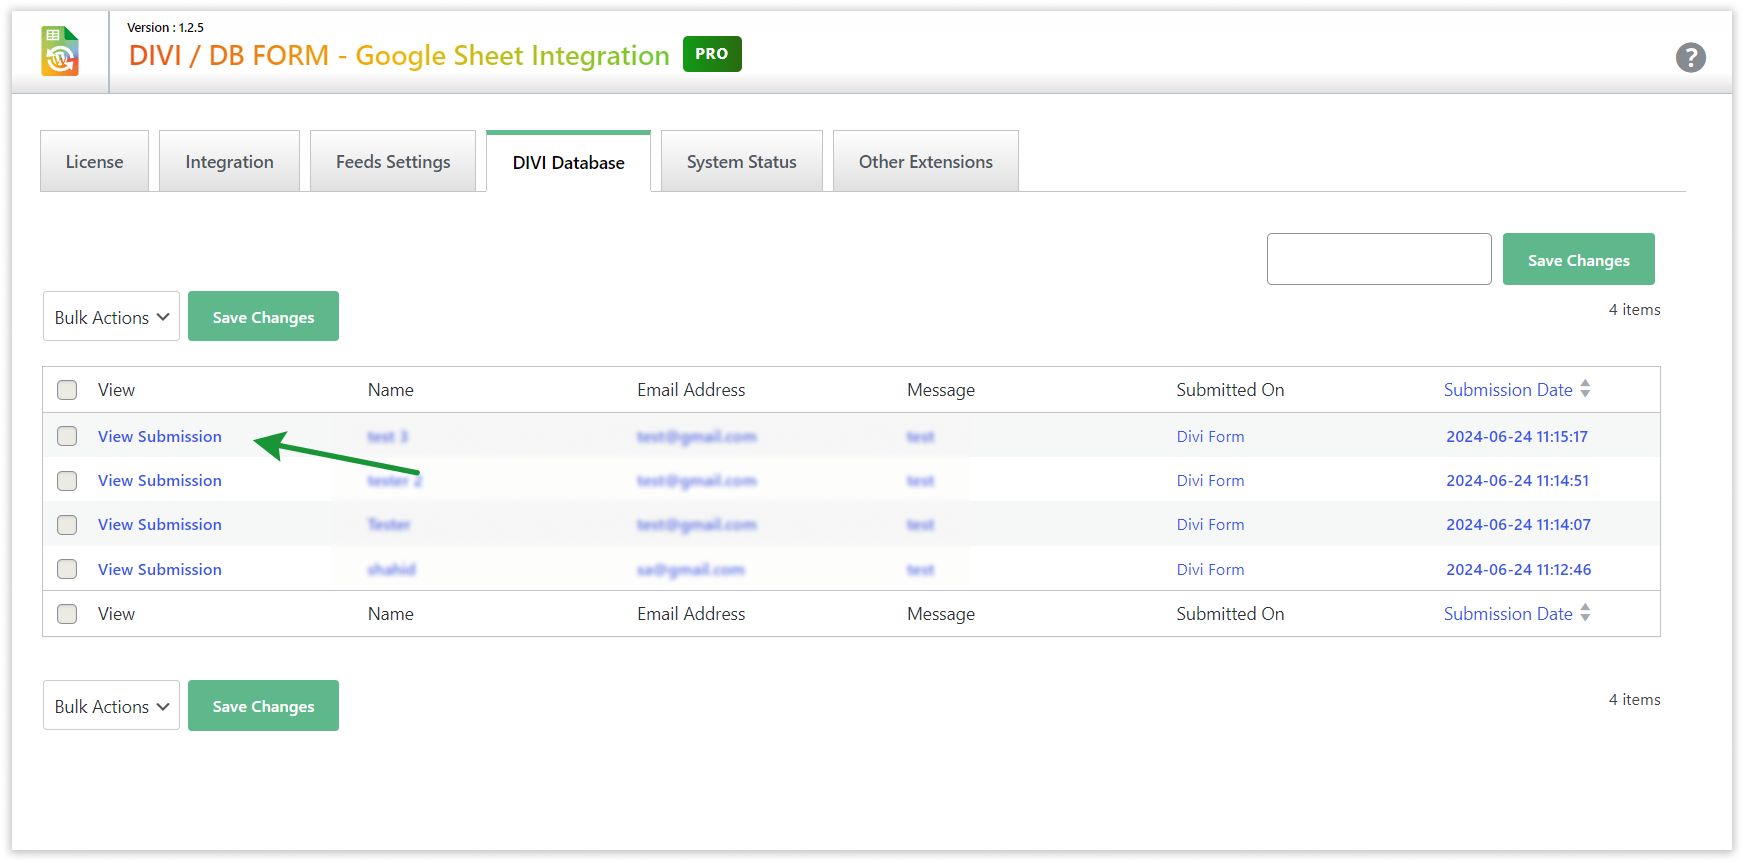This screenshot has width=1744, height=863.
Task: Click the Google Sheet plugin logo icon
Action: (x=60, y=52)
